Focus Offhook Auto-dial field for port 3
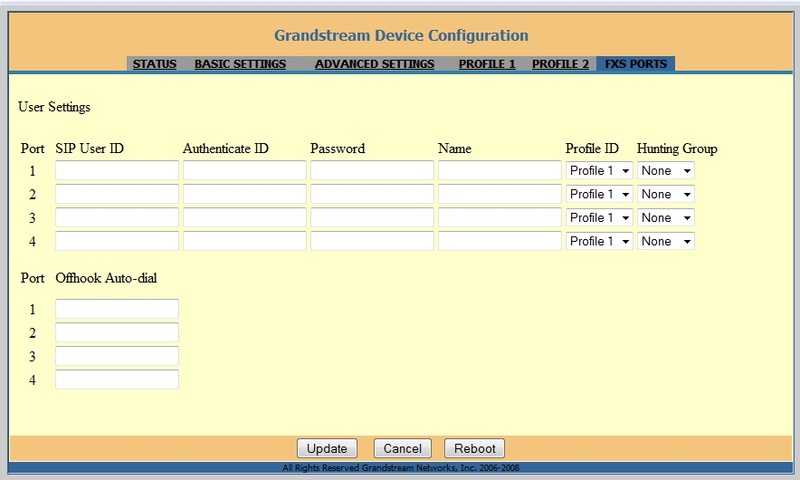800x480 pixels. click(x=117, y=356)
